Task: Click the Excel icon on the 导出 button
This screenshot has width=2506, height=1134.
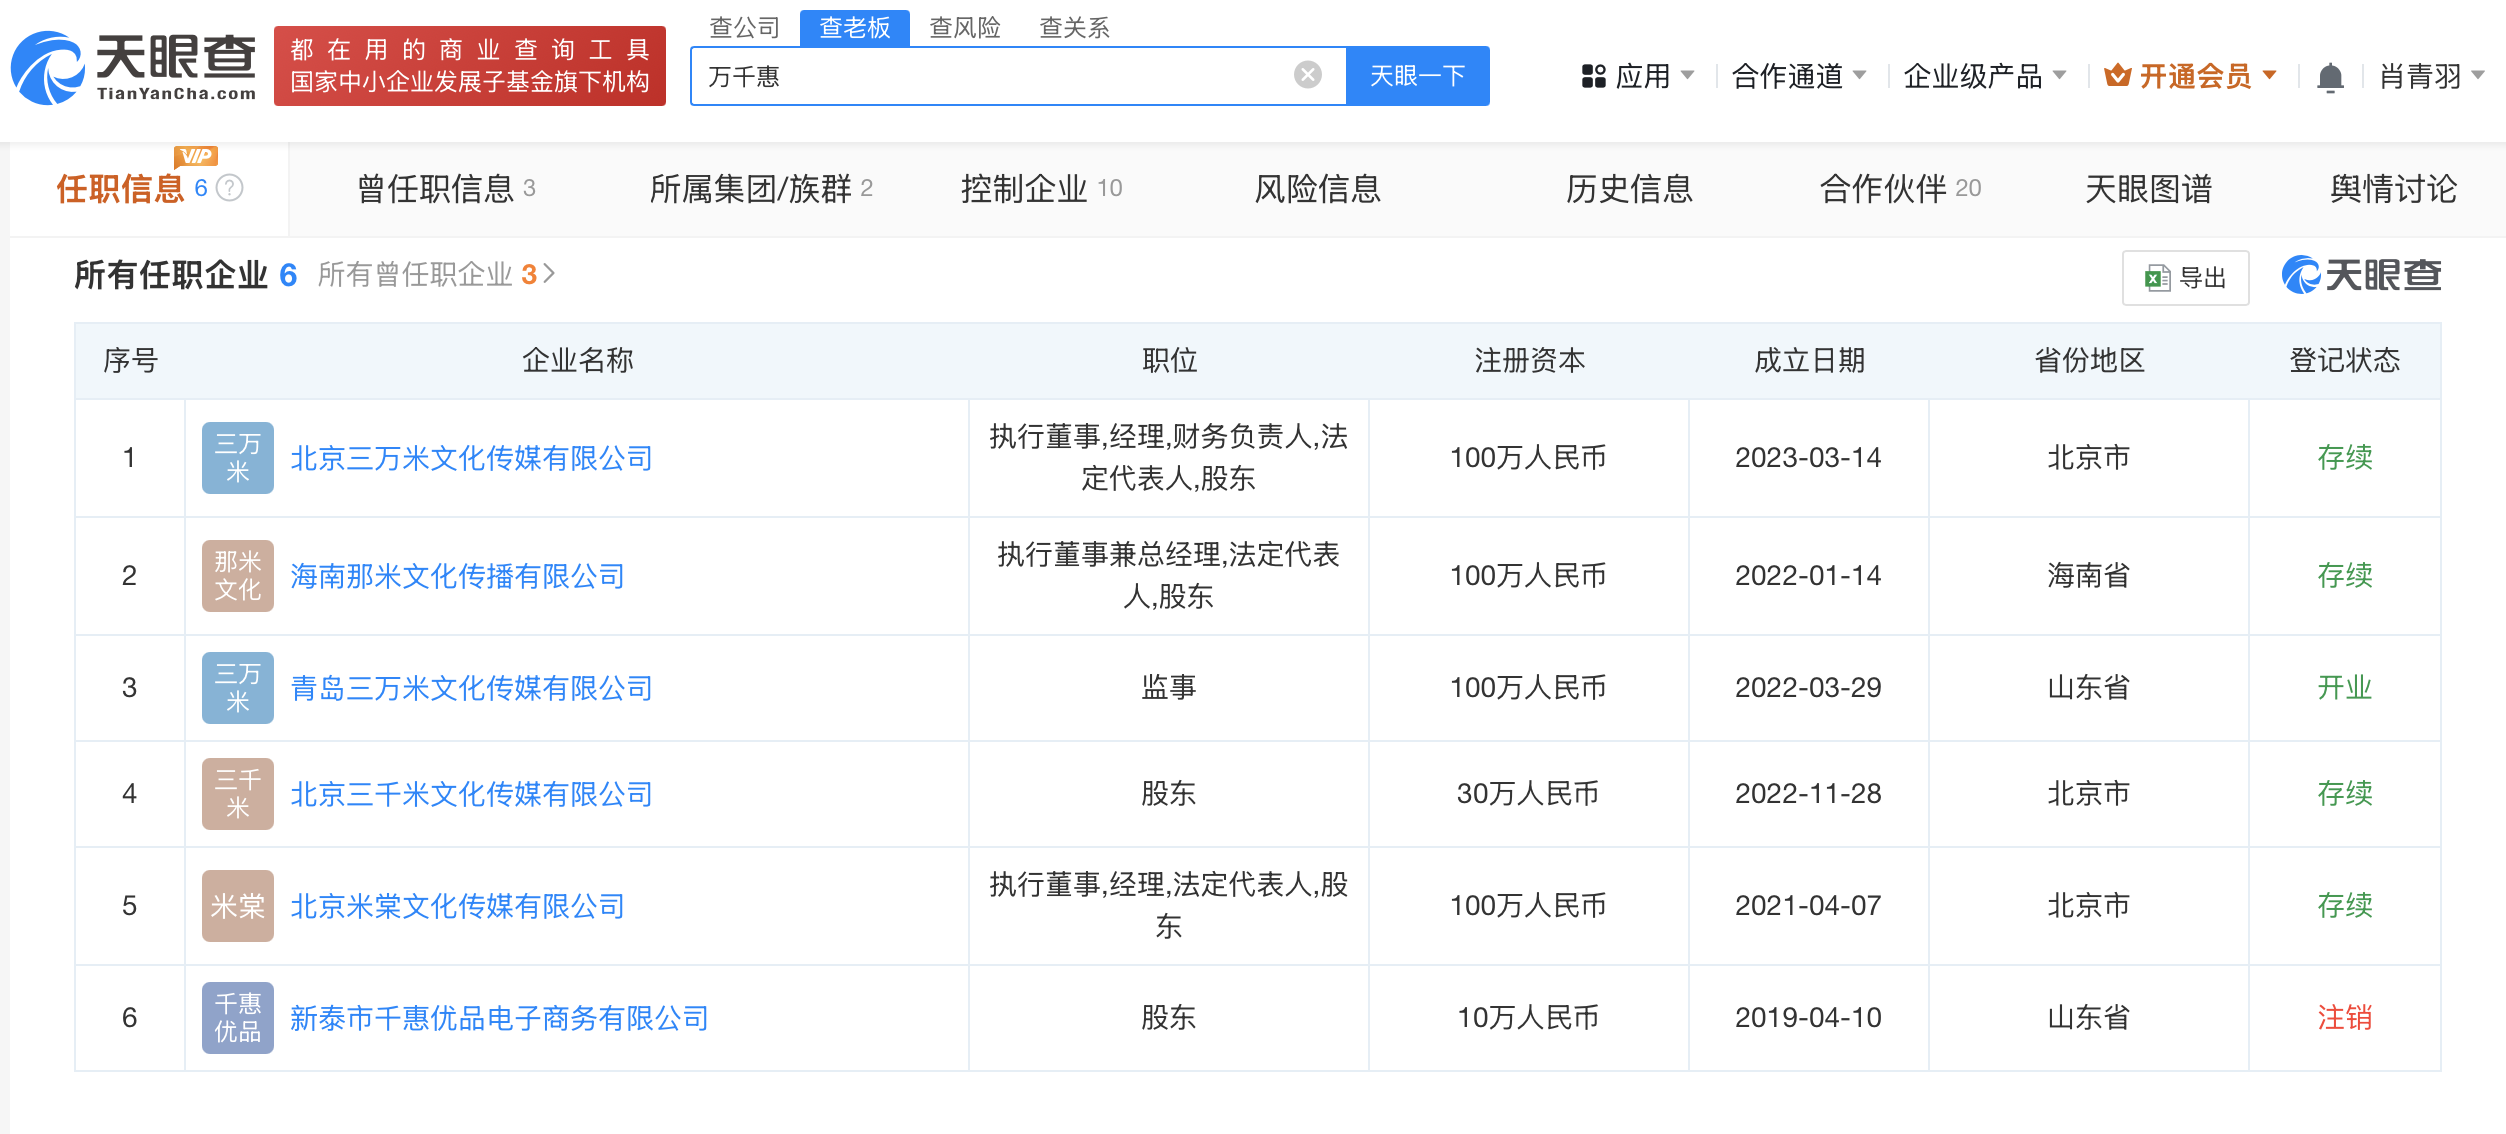Action: [2157, 278]
